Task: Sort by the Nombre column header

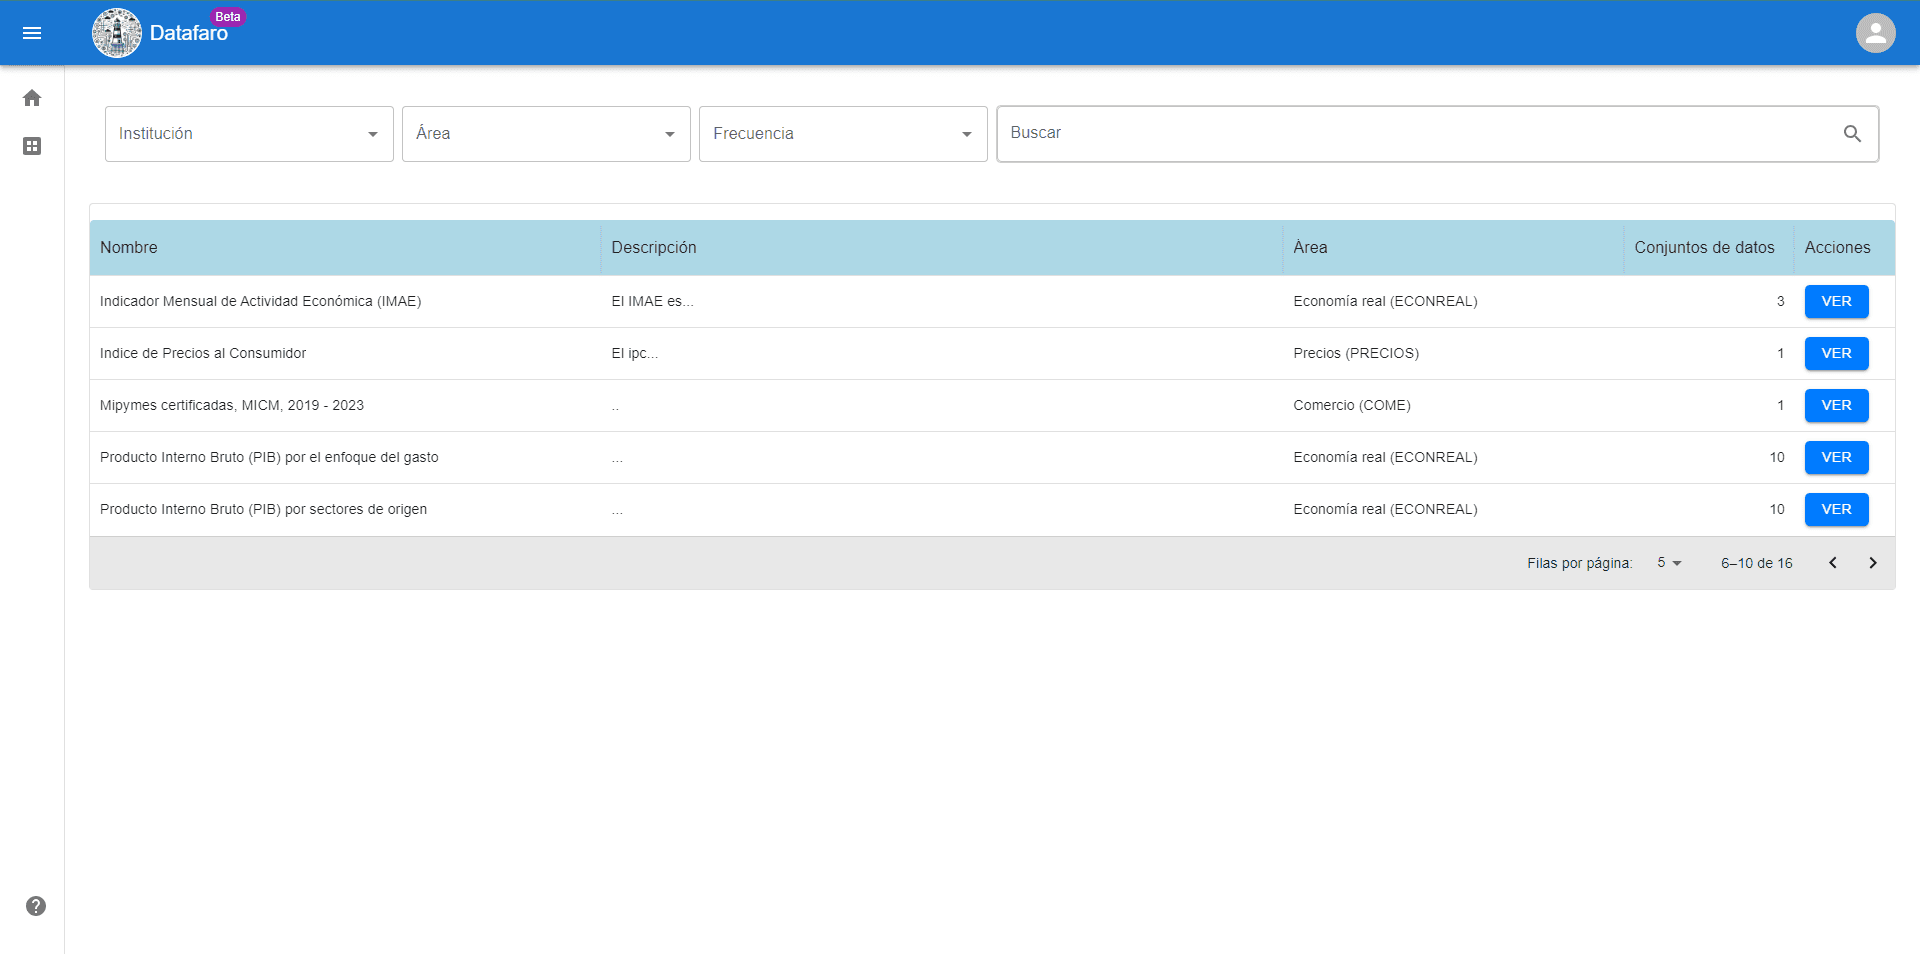Action: [x=129, y=248]
